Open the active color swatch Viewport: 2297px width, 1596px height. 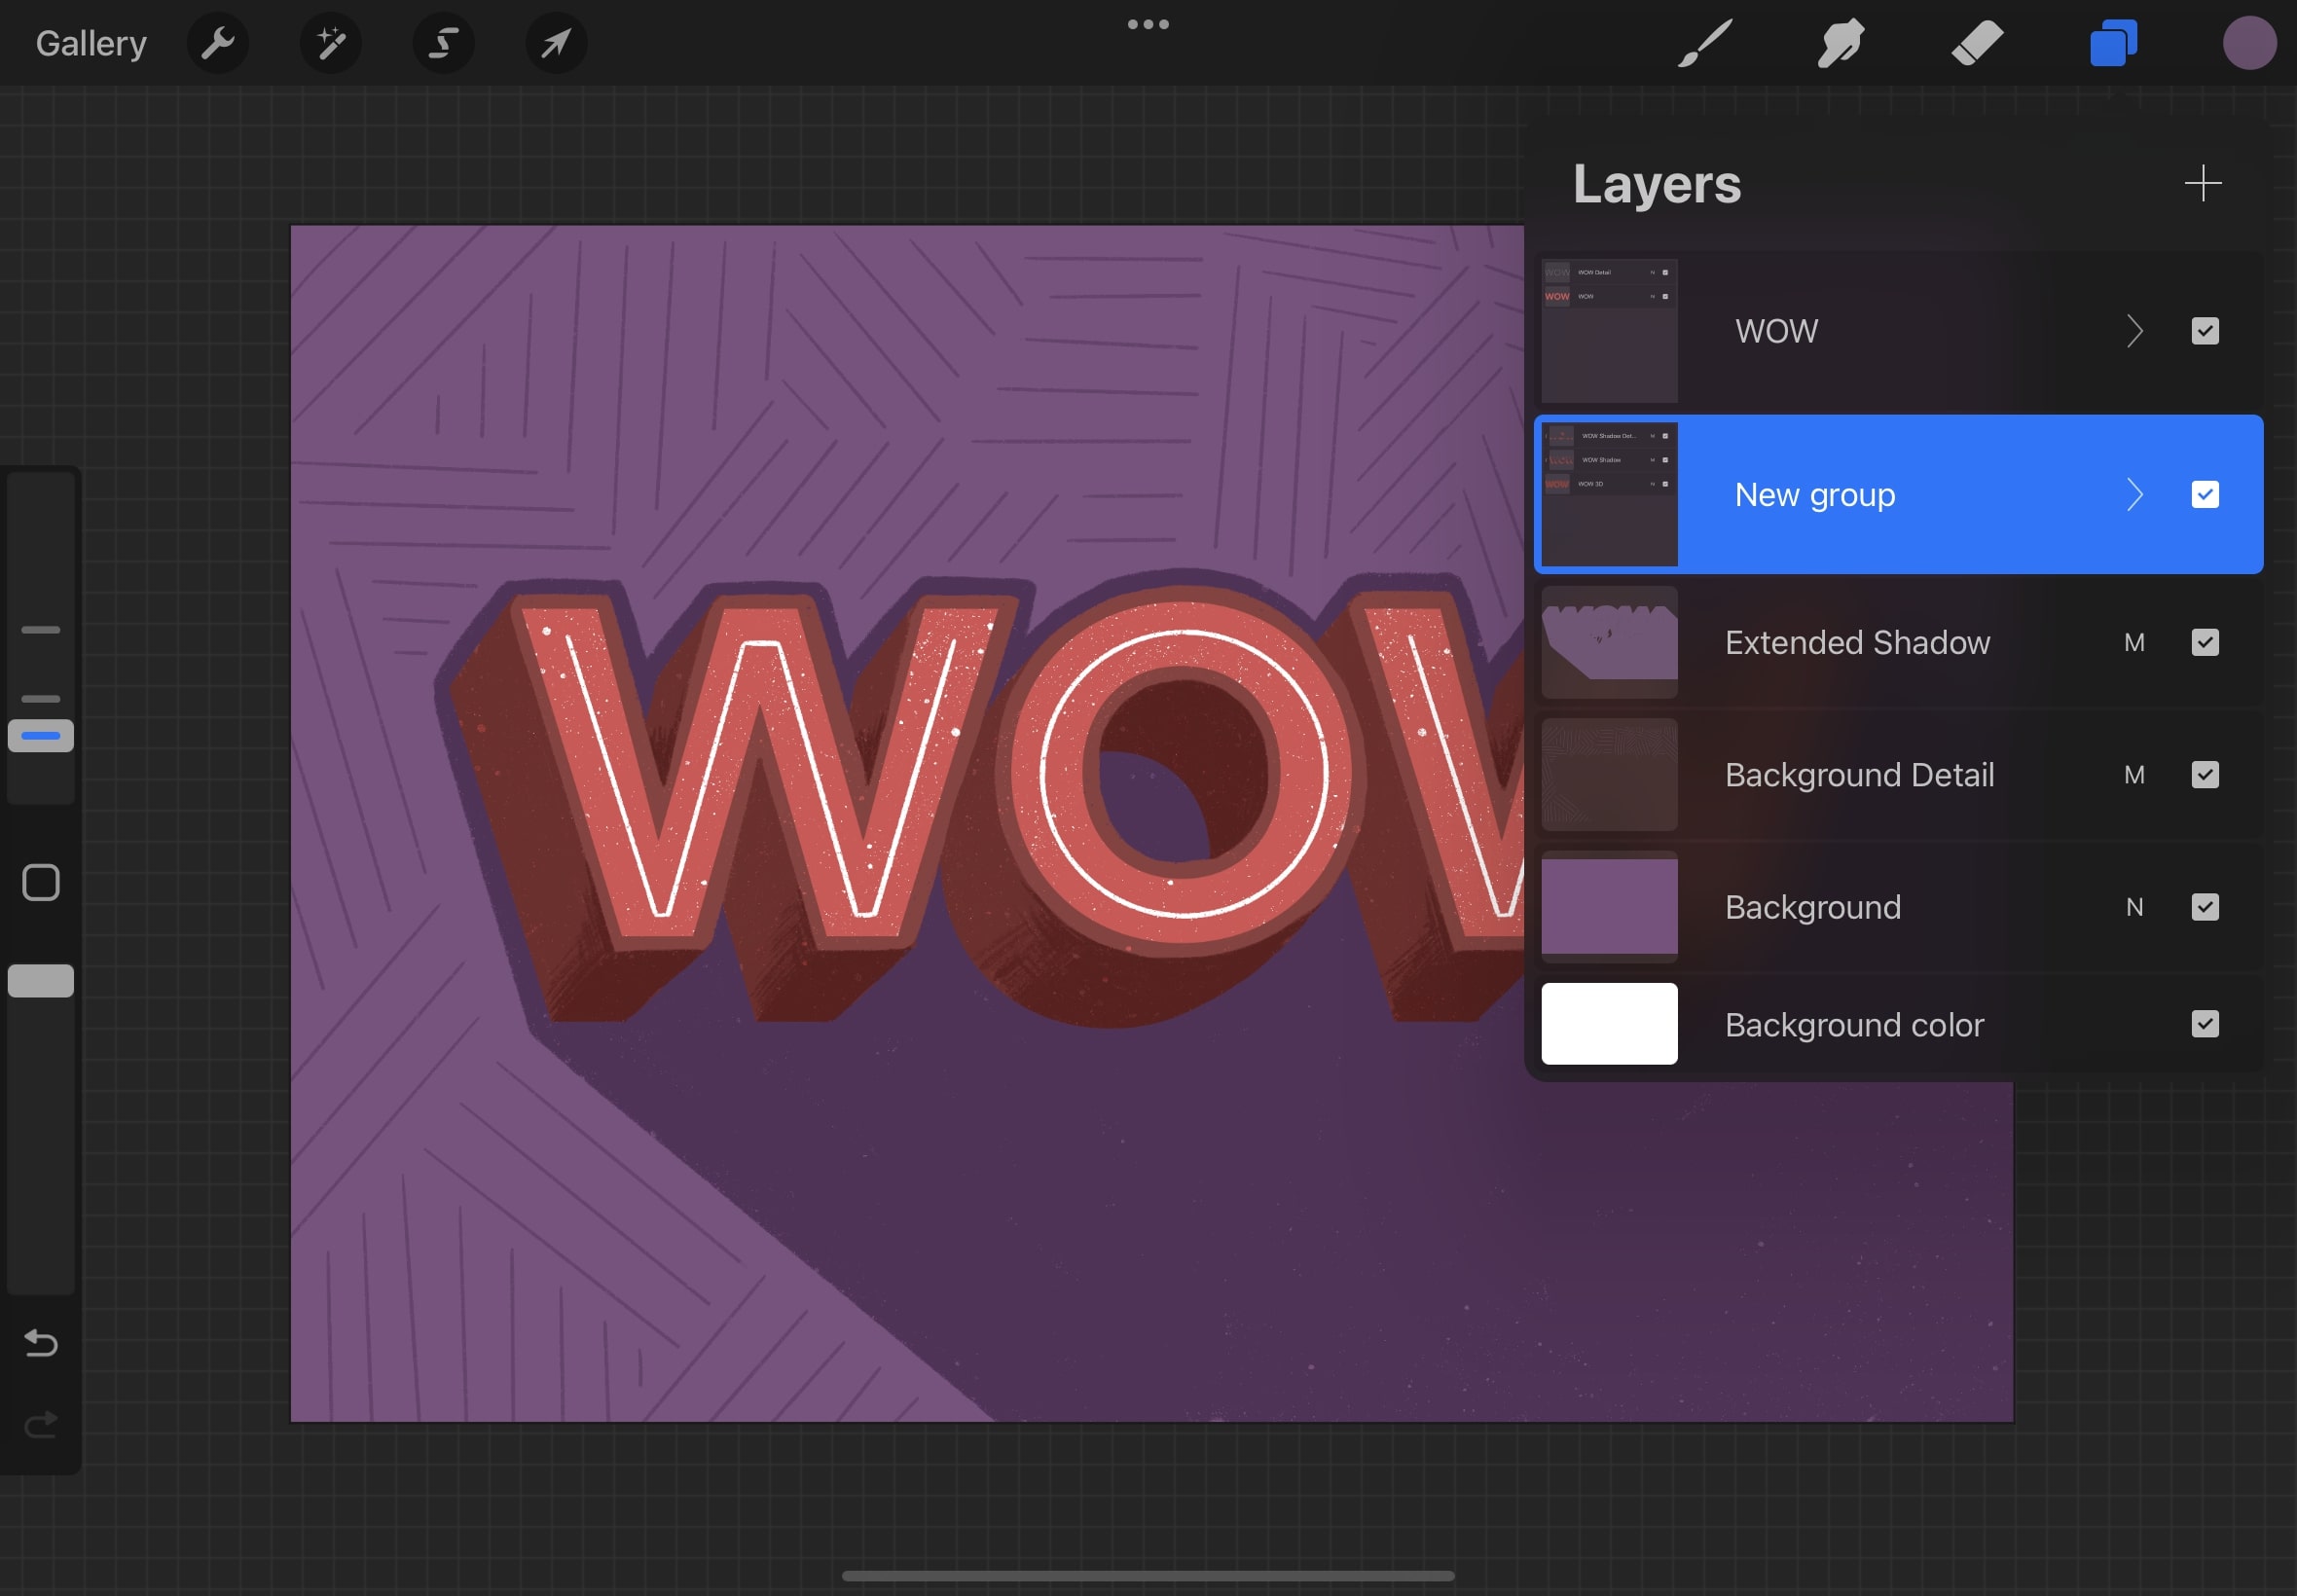click(x=2249, y=43)
